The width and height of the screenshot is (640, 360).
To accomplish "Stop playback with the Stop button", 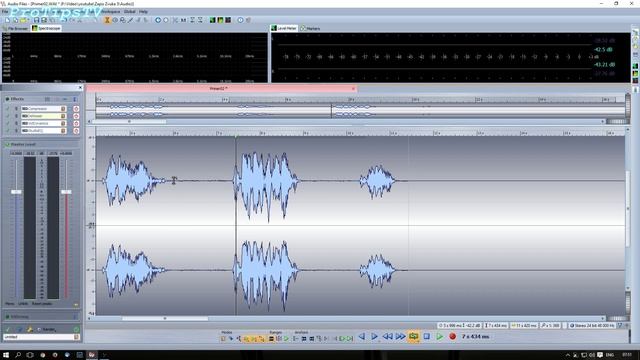I will (427, 337).
